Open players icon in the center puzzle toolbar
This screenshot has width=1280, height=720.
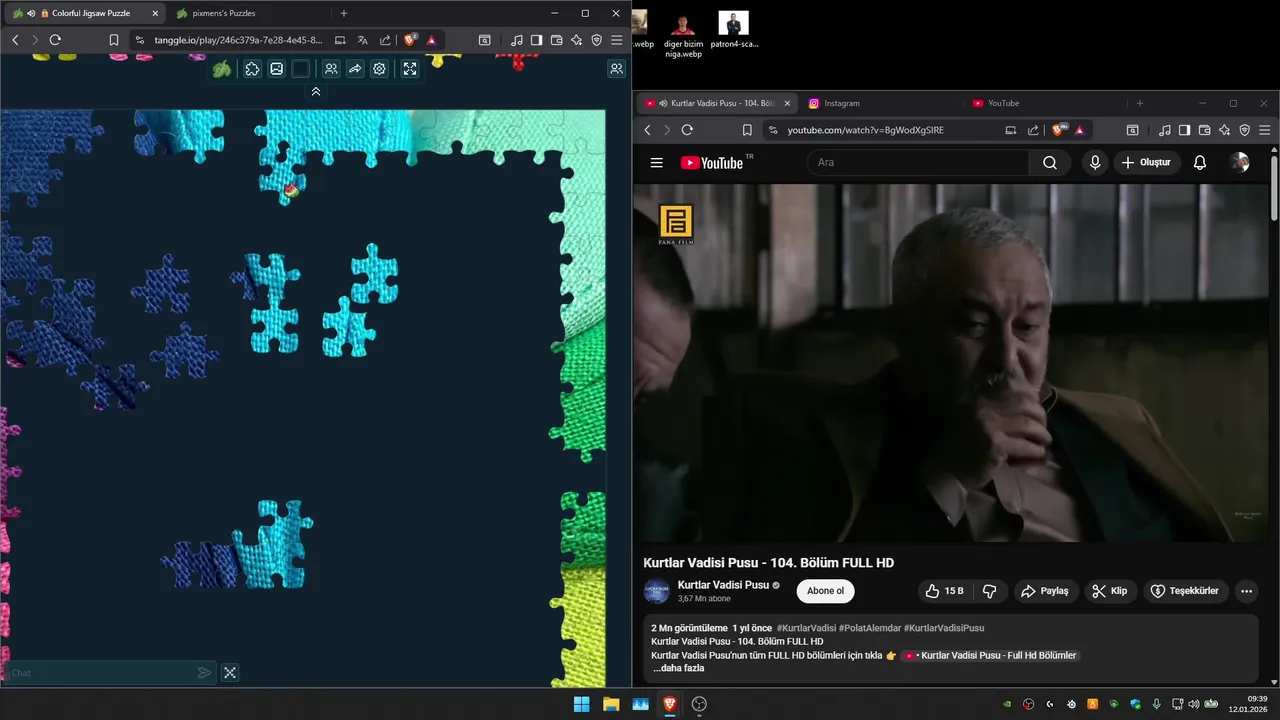(x=330, y=69)
